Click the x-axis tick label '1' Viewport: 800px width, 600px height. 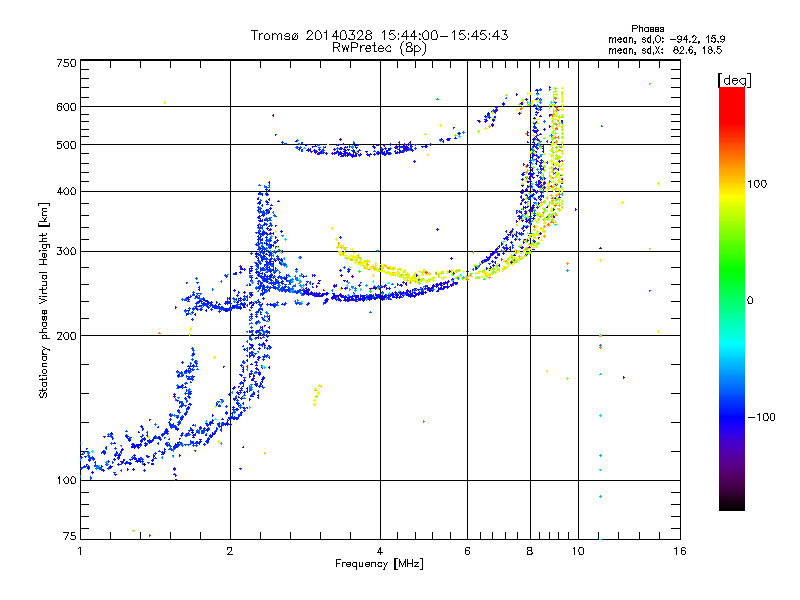click(x=80, y=551)
